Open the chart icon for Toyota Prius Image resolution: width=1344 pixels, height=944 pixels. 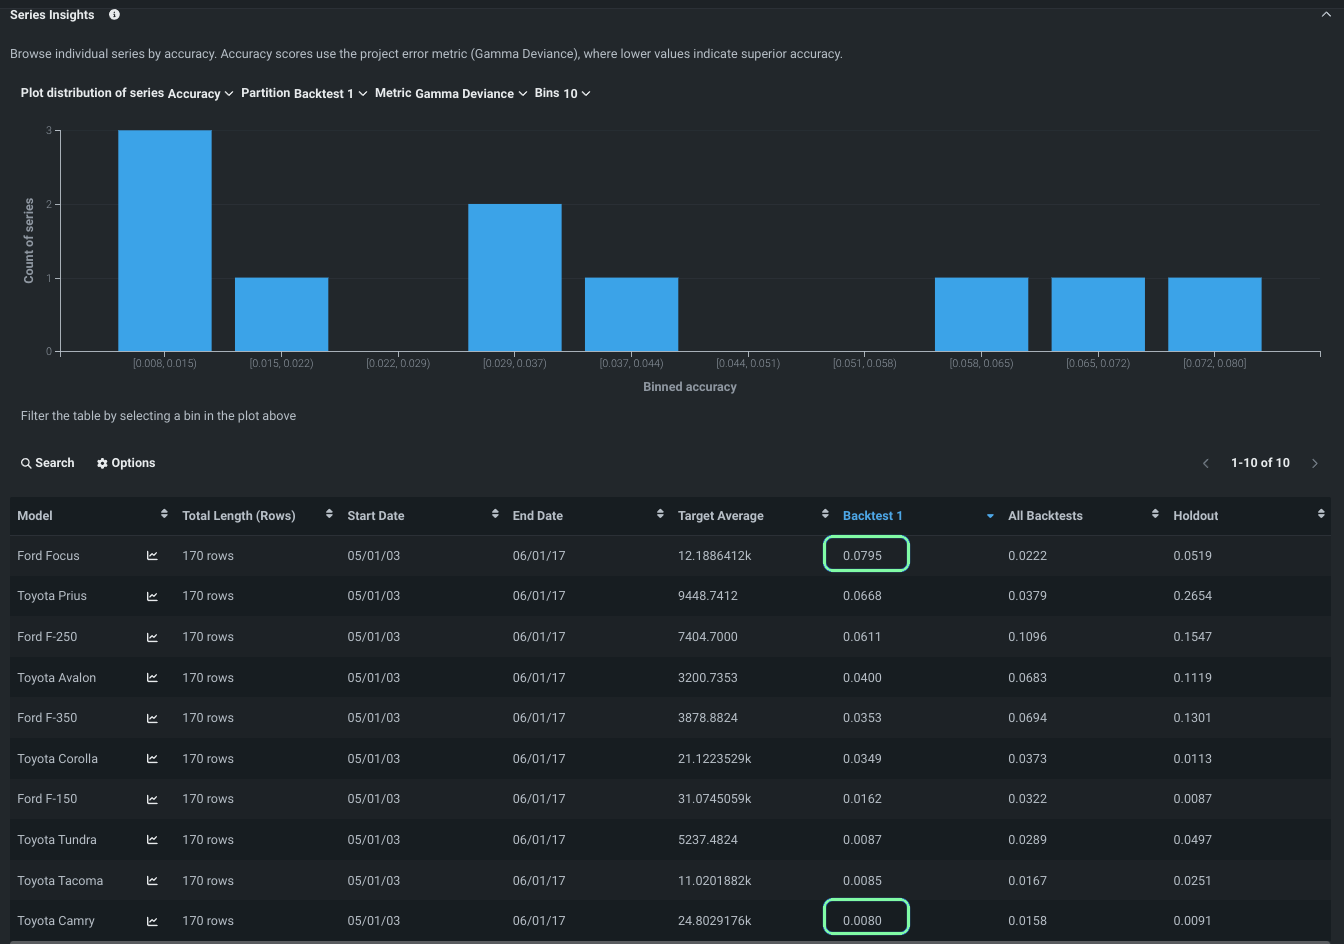coord(153,596)
